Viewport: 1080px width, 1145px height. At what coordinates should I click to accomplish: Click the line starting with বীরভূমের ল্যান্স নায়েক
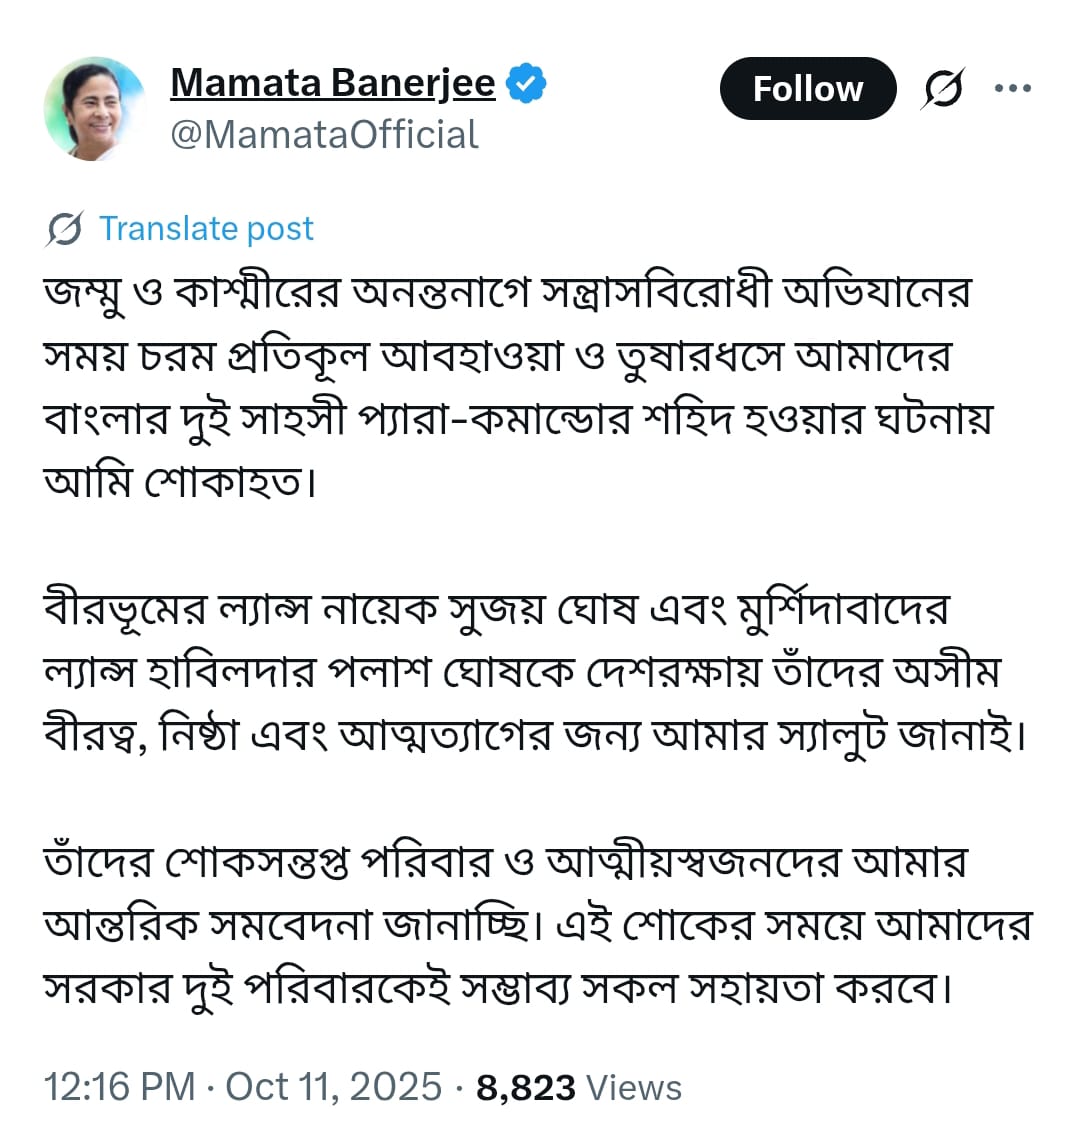click(496, 609)
